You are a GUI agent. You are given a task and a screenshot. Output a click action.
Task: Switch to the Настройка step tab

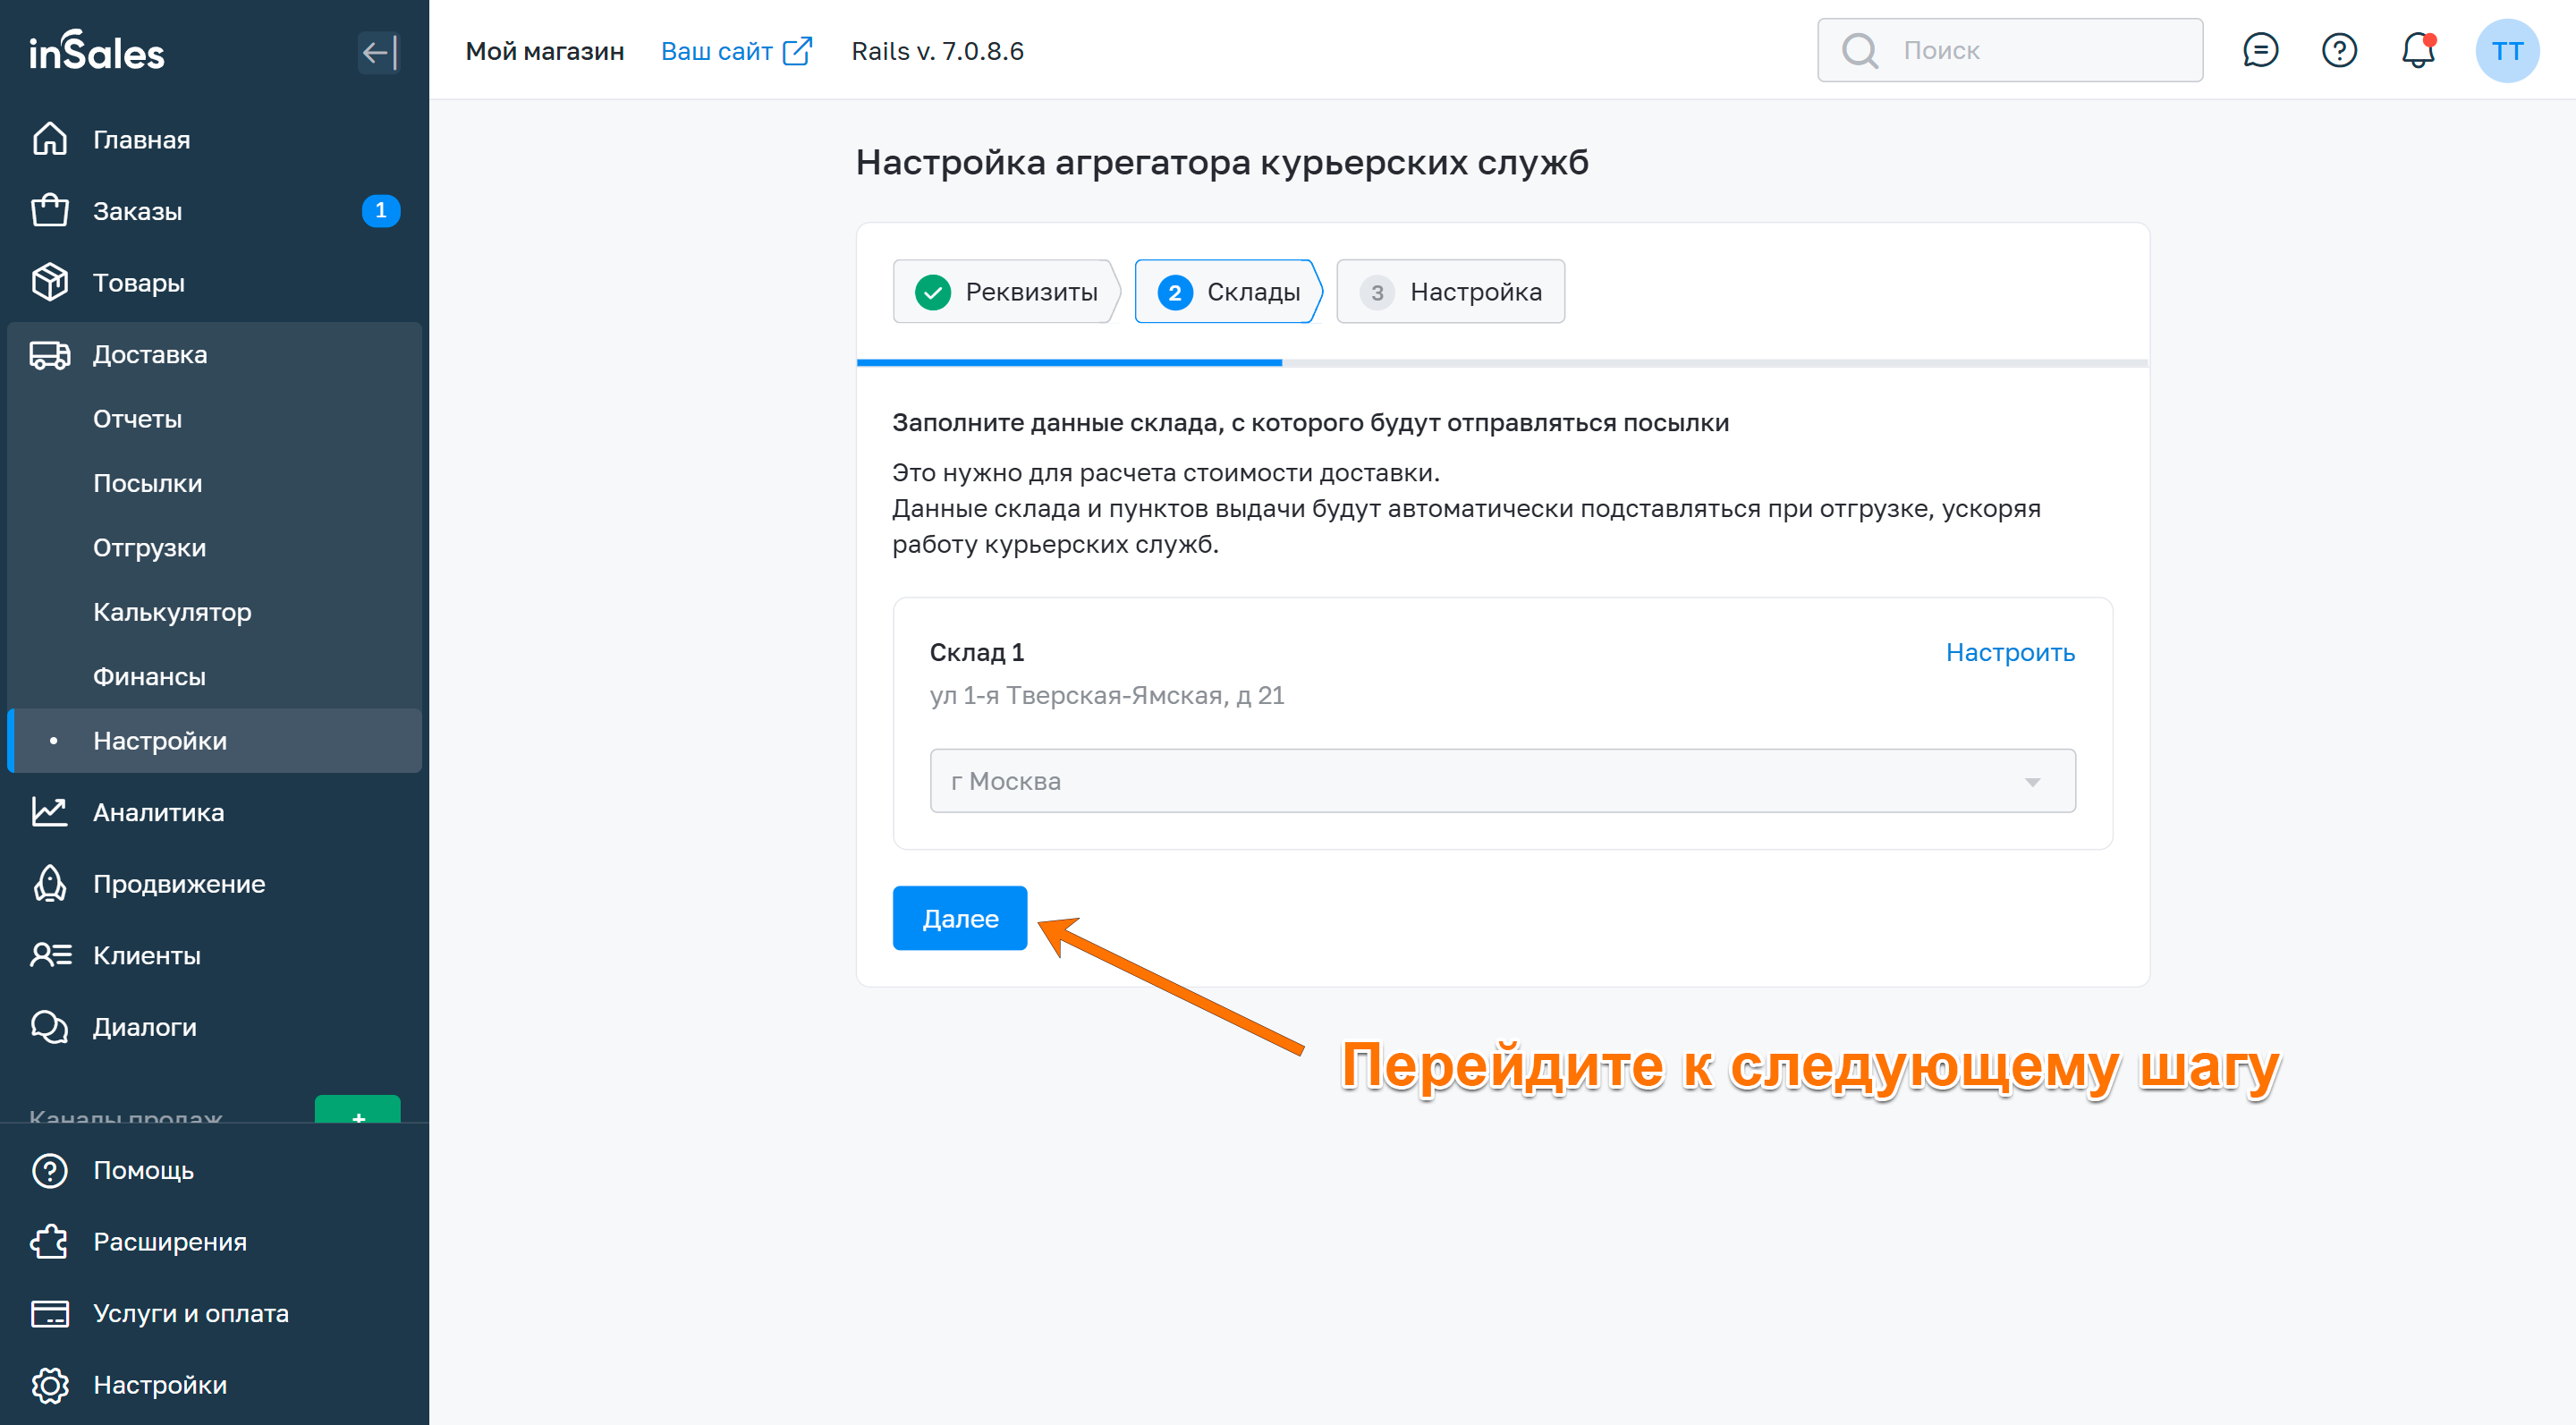coord(1450,292)
